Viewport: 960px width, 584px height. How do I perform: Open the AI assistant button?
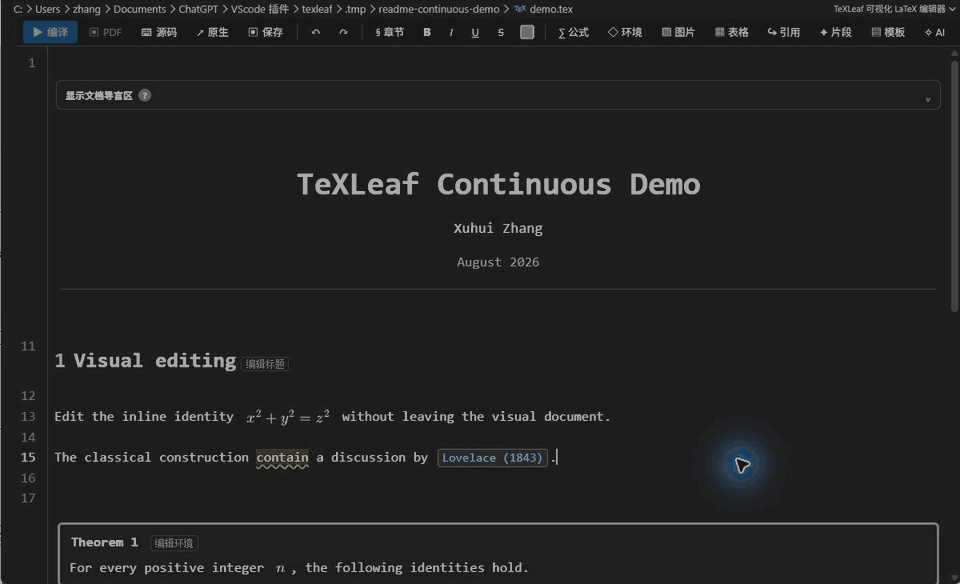point(935,32)
